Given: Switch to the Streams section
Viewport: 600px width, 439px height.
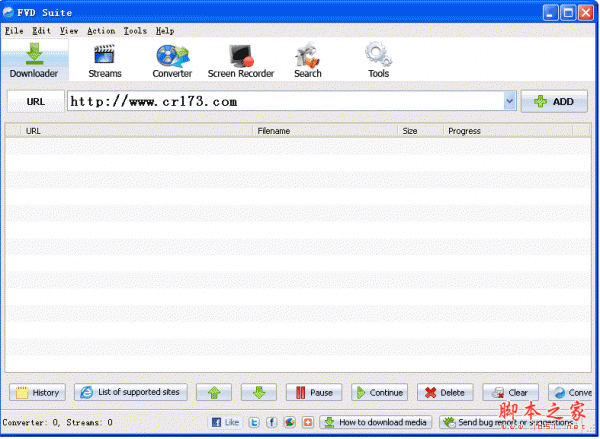Looking at the screenshot, I should [x=104, y=61].
